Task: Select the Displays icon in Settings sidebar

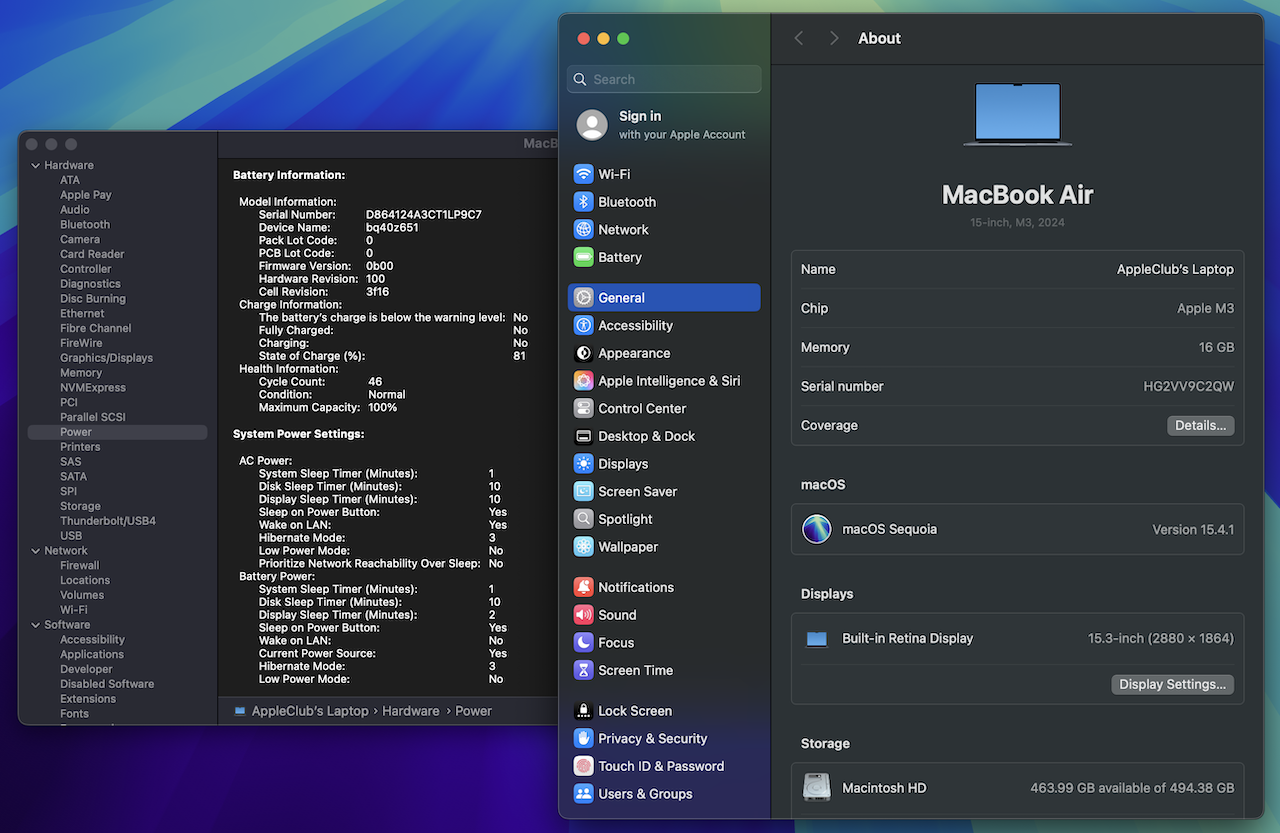Action: pos(584,464)
